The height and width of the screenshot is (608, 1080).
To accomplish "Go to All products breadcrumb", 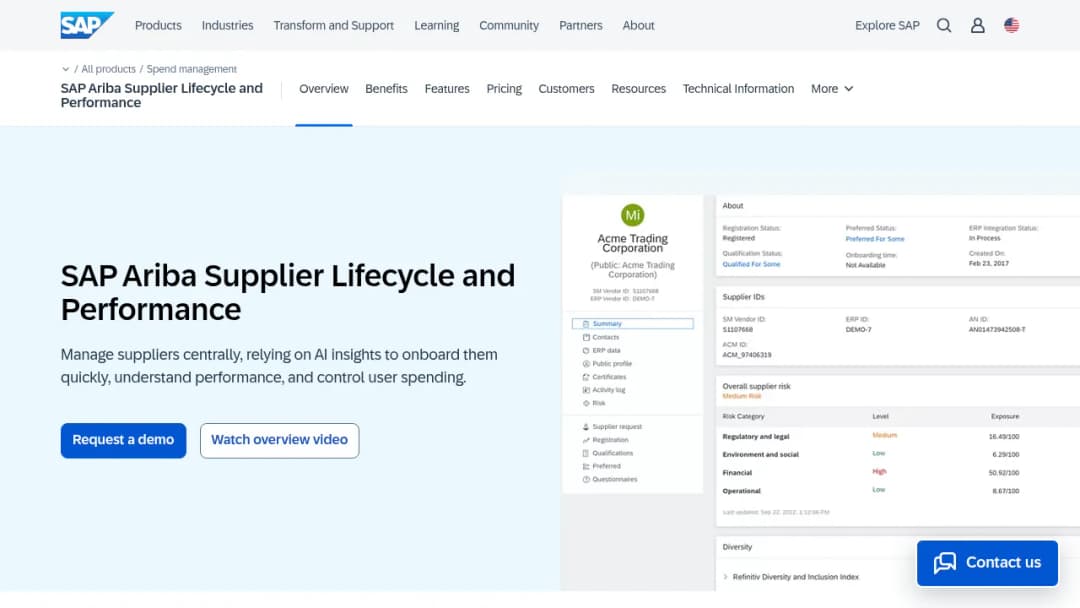I will click(108, 69).
